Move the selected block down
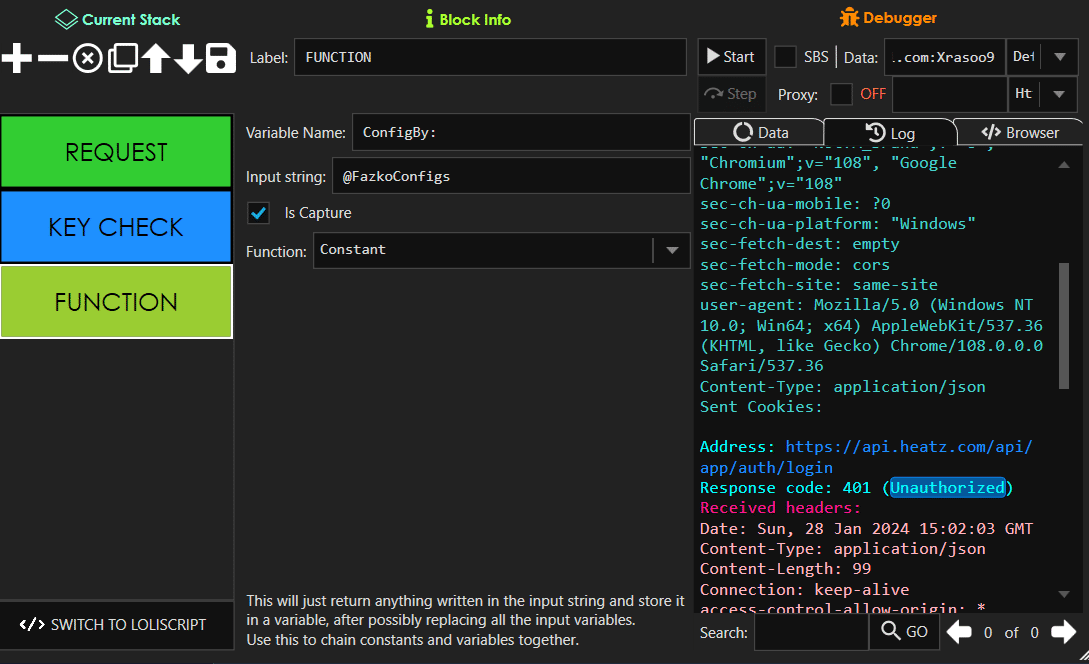Image resolution: width=1089 pixels, height=664 pixels. tap(188, 58)
